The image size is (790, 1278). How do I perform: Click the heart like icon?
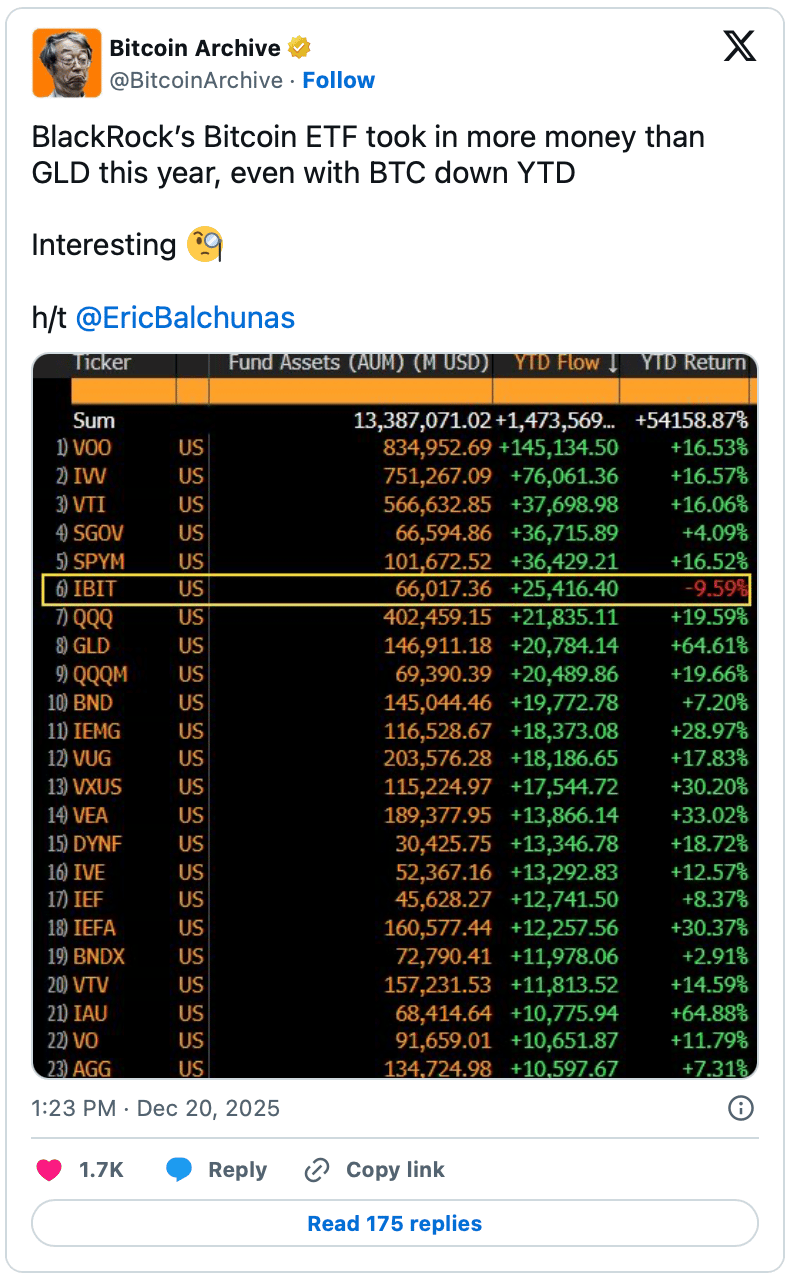pyautogui.click(x=49, y=1170)
